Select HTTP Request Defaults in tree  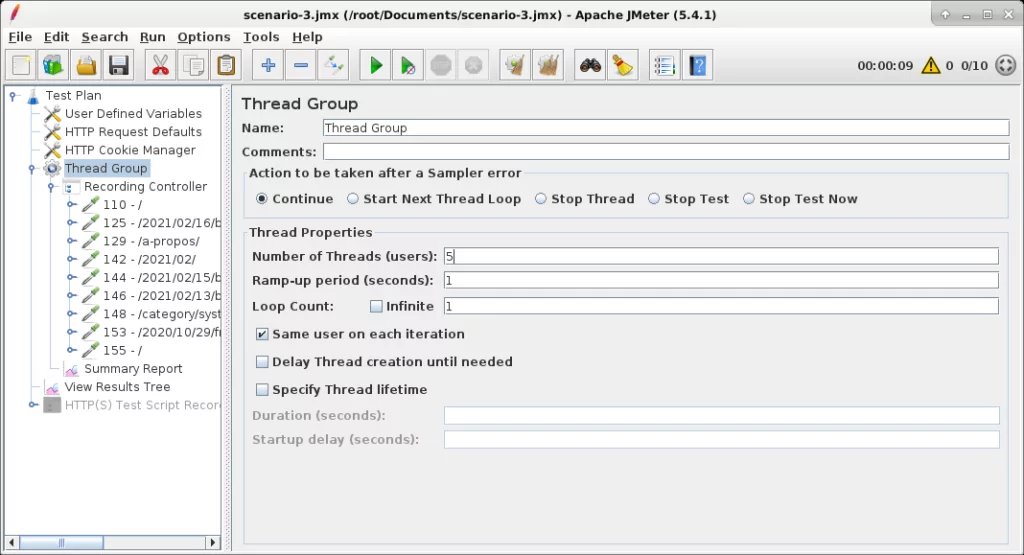133,132
